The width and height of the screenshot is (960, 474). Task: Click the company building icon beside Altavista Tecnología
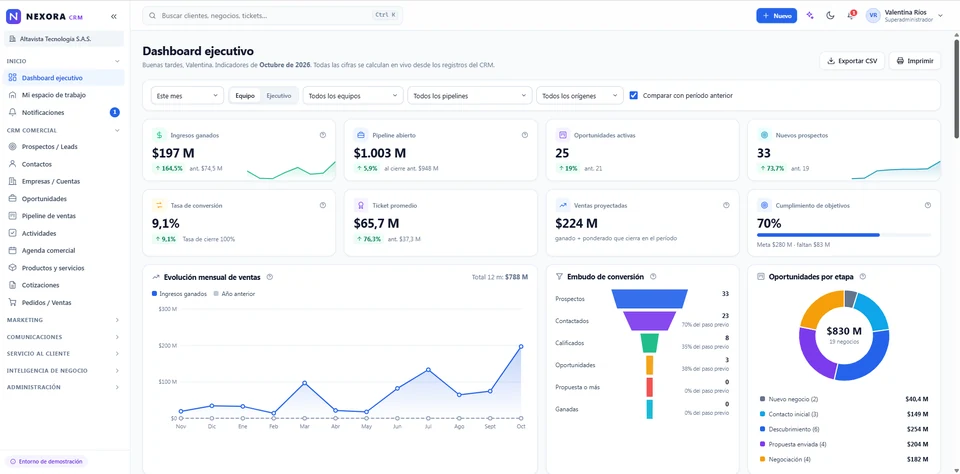point(12,39)
